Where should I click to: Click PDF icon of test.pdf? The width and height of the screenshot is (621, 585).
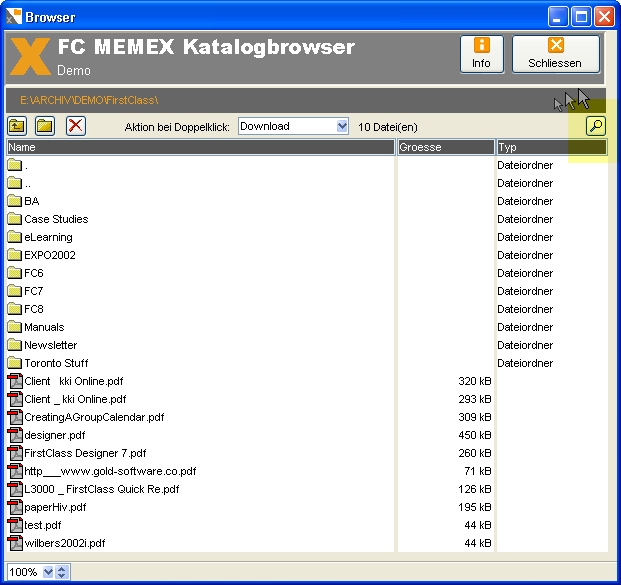click(15, 525)
